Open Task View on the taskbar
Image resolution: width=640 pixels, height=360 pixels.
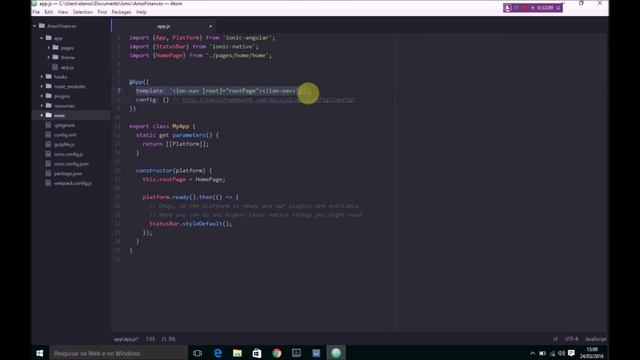click(198, 353)
